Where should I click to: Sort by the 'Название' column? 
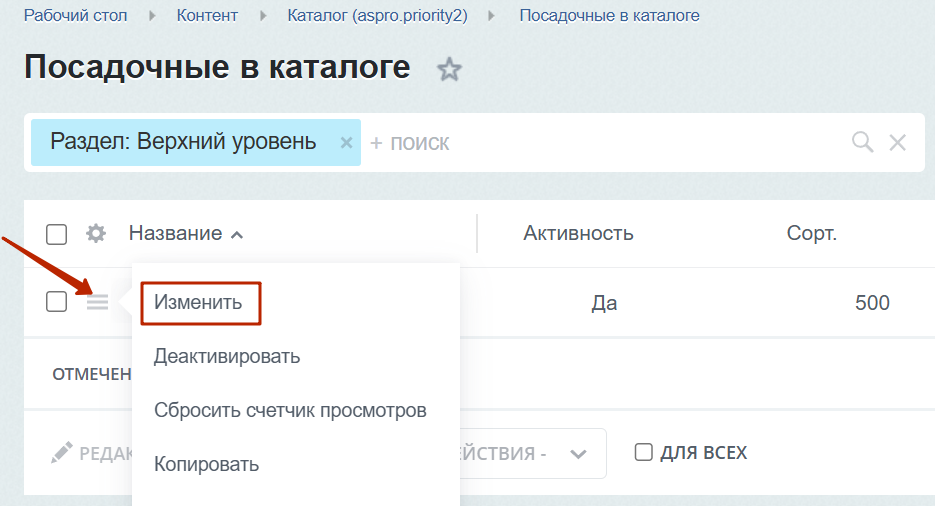tap(176, 234)
